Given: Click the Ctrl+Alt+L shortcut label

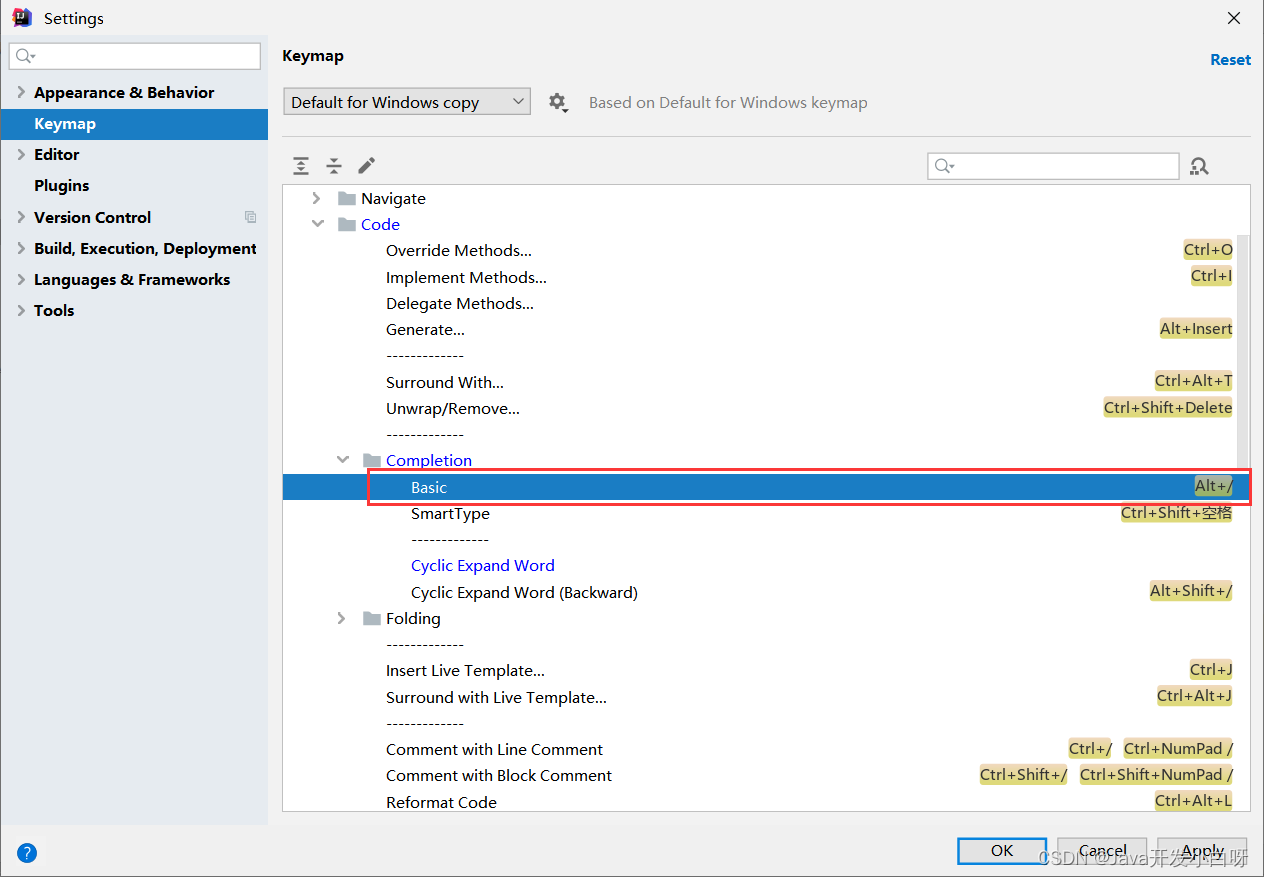Looking at the screenshot, I should (1193, 800).
